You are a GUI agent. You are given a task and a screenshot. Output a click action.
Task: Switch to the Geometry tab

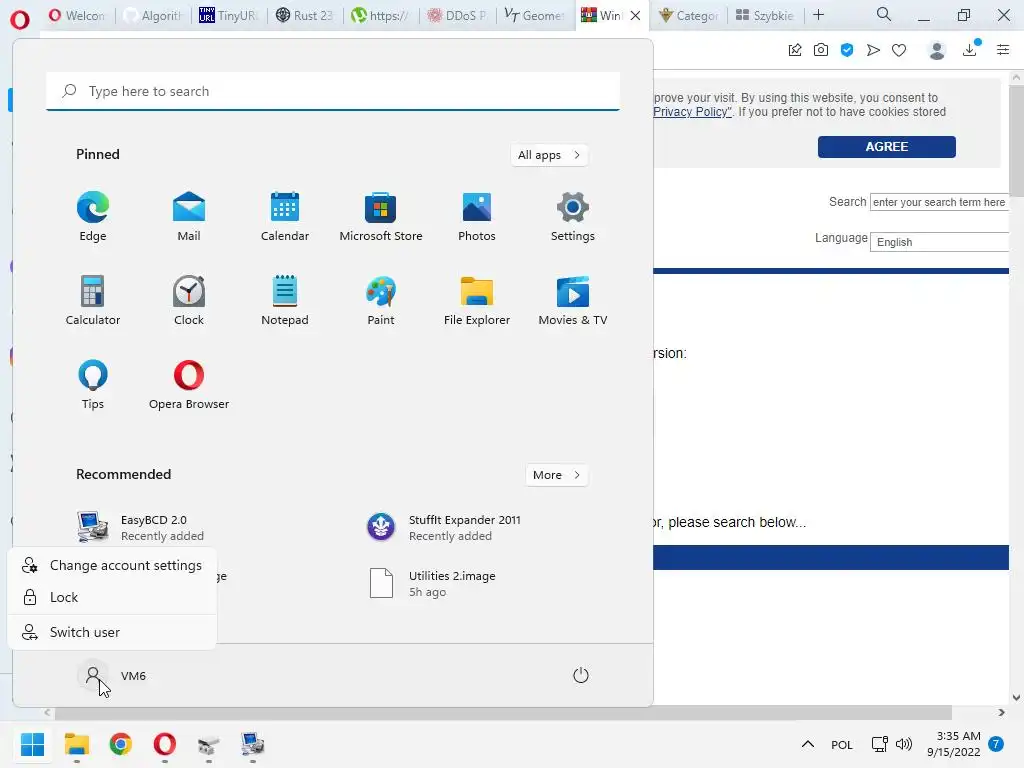(534, 15)
